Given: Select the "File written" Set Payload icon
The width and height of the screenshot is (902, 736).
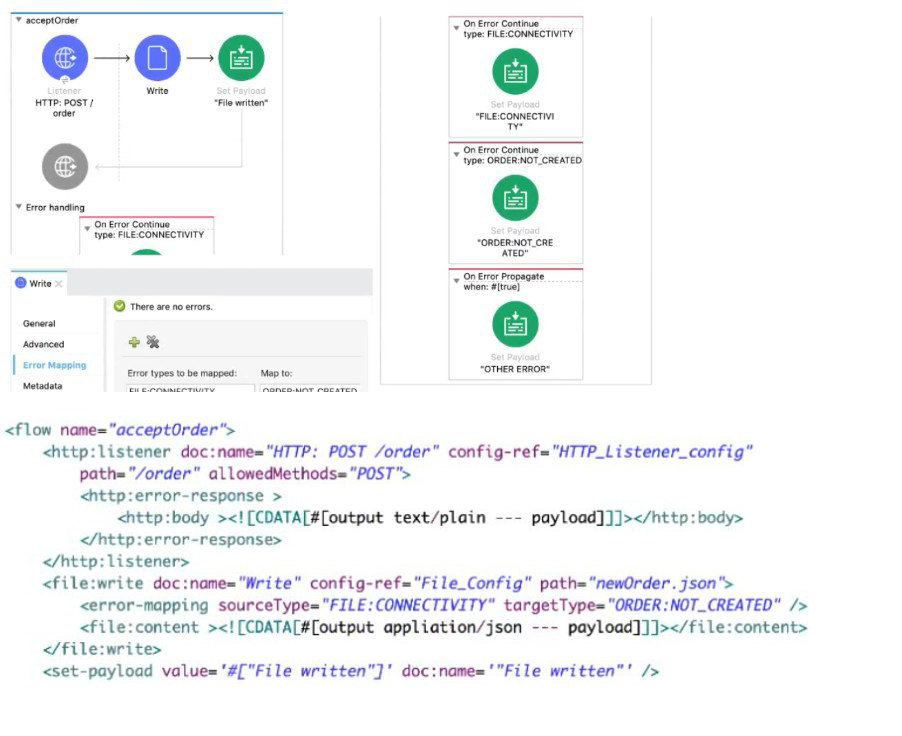Looking at the screenshot, I should pos(241,58).
